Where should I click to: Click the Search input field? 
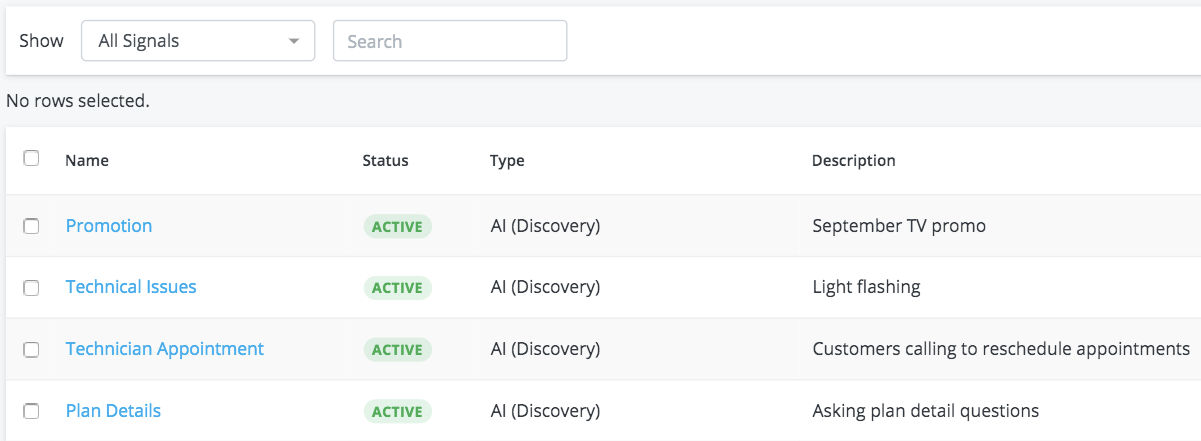450,41
